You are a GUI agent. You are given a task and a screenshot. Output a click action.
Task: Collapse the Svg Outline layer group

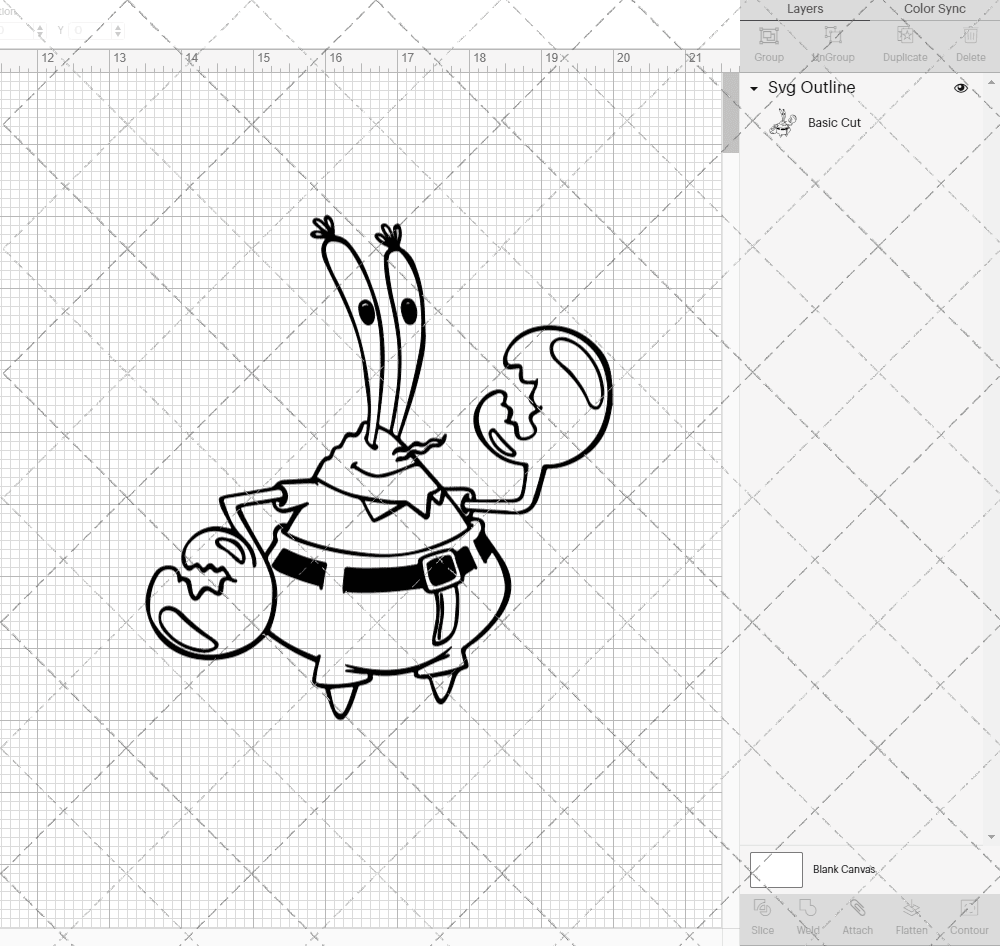pyautogui.click(x=753, y=88)
